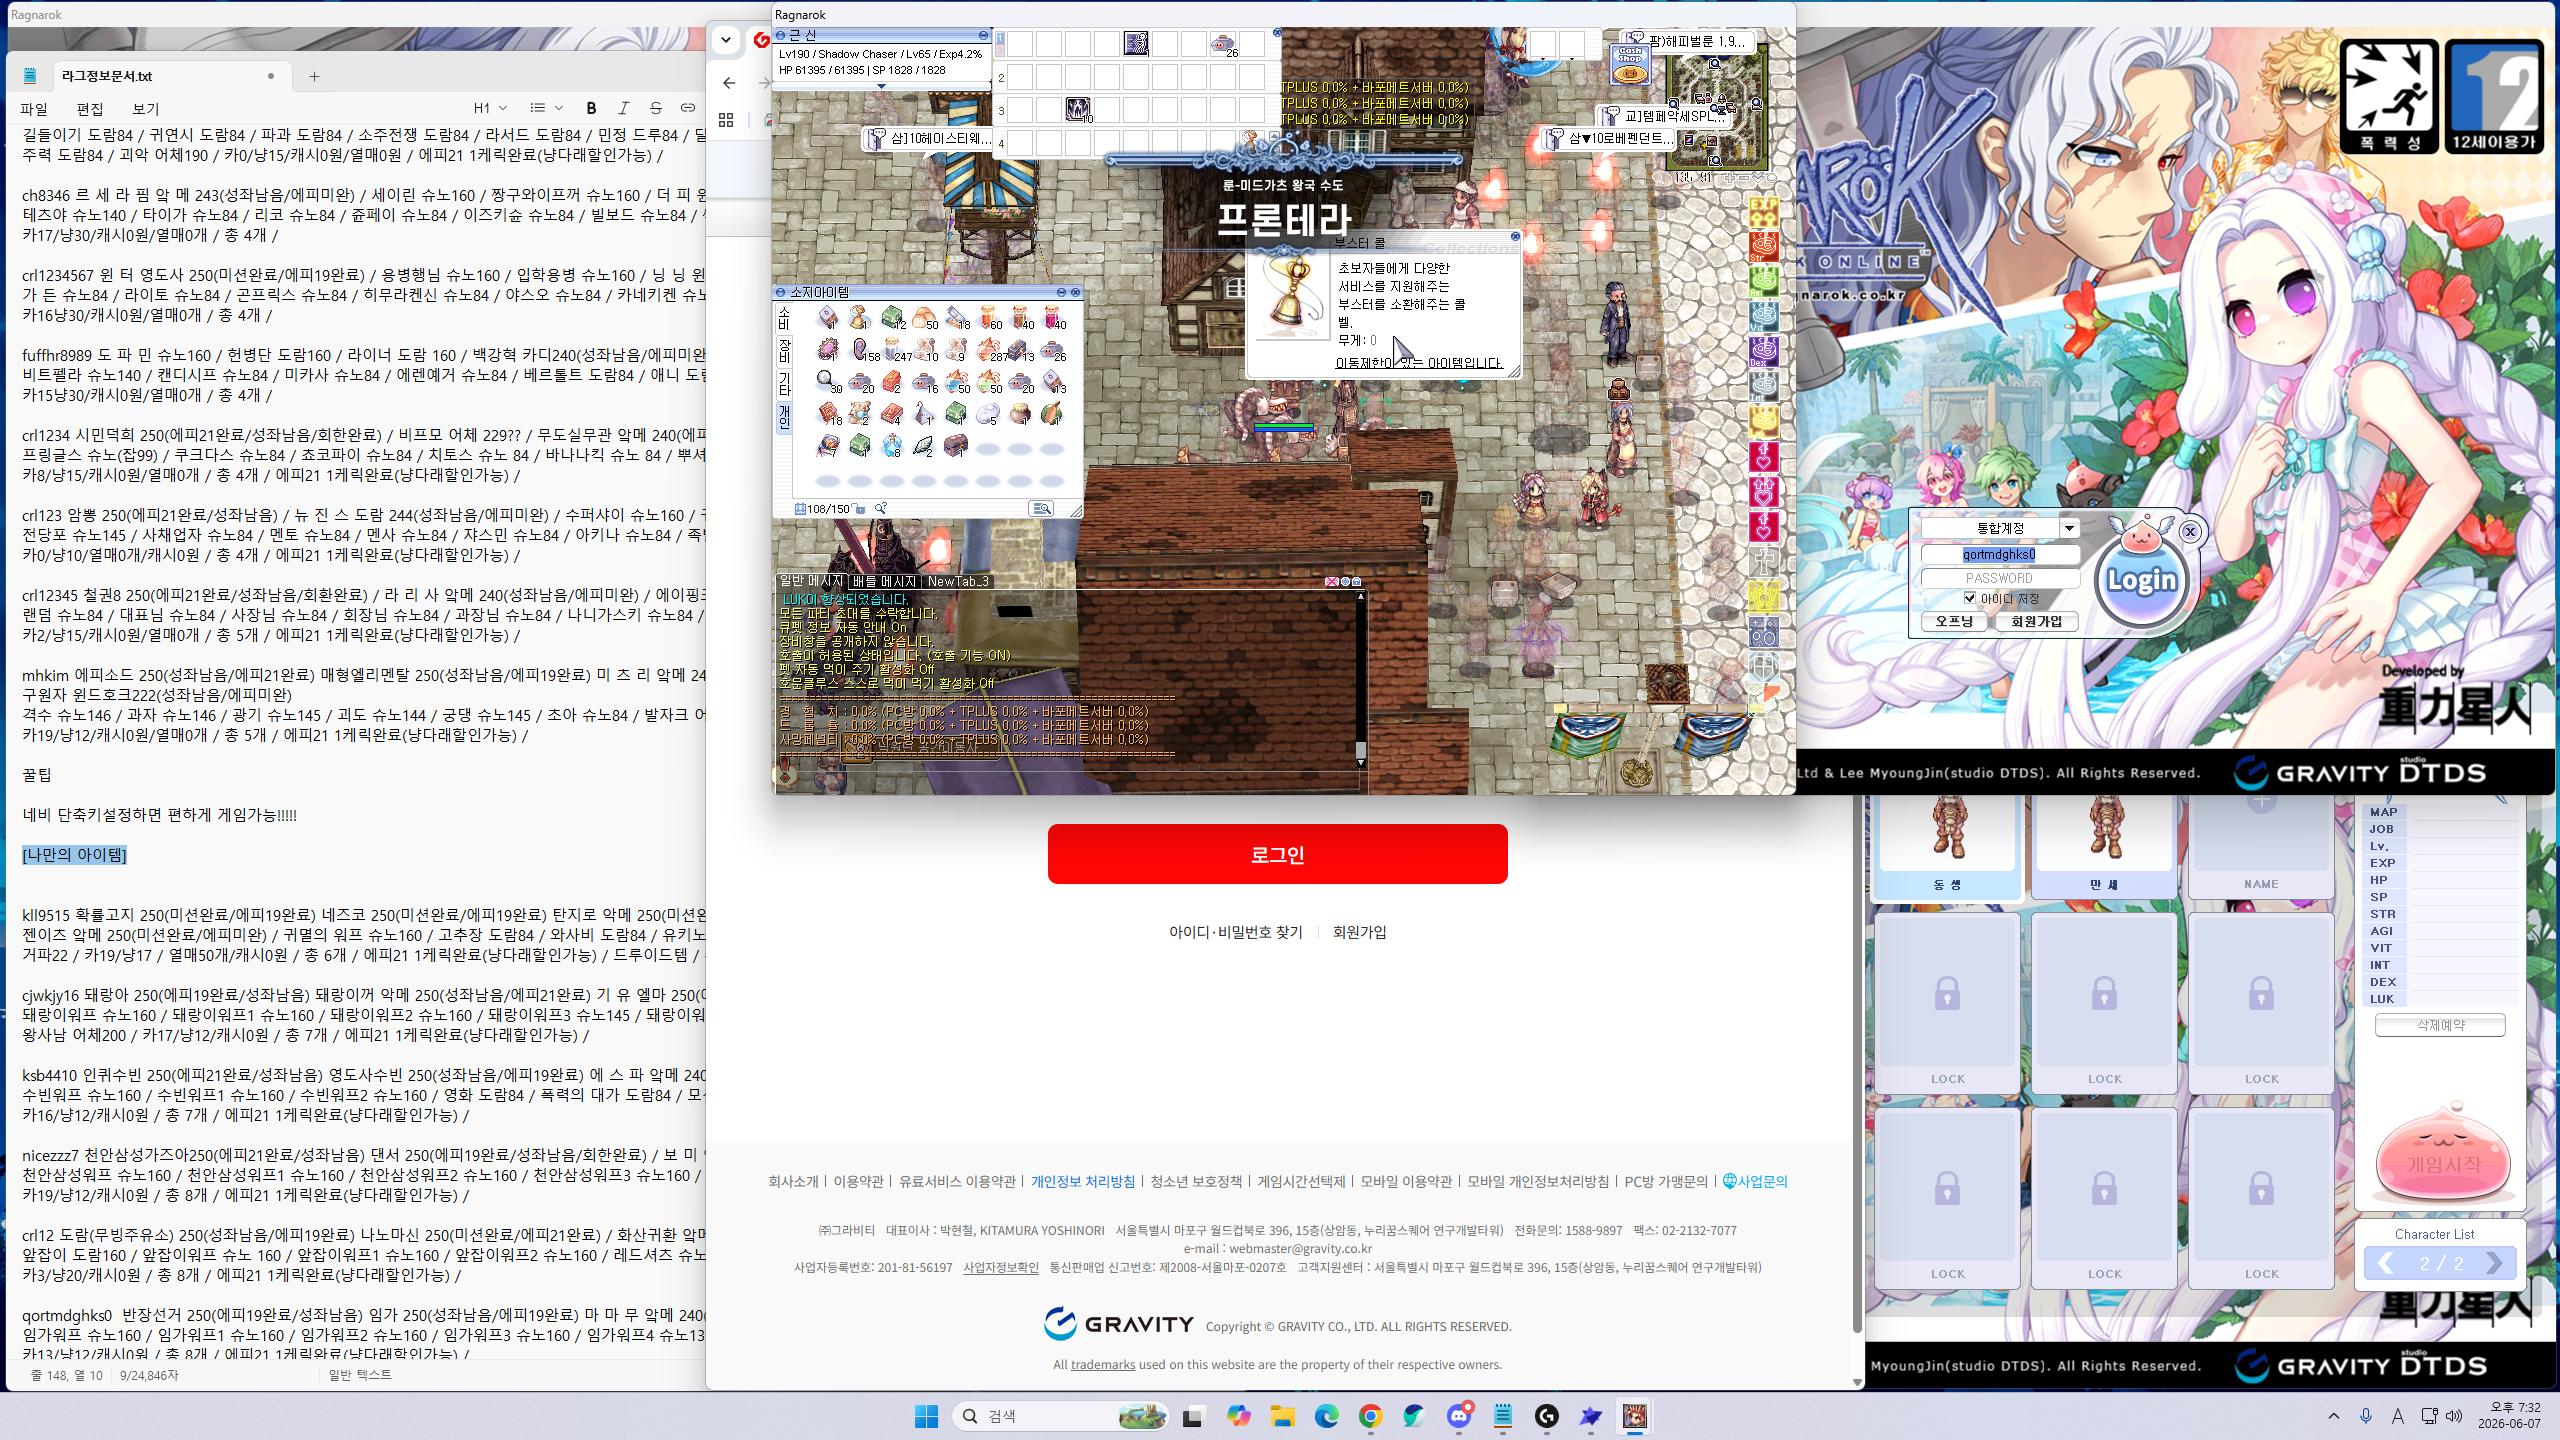Click the taskbar 검색 search box
The image size is (2560, 1440).
(x=1062, y=1416)
